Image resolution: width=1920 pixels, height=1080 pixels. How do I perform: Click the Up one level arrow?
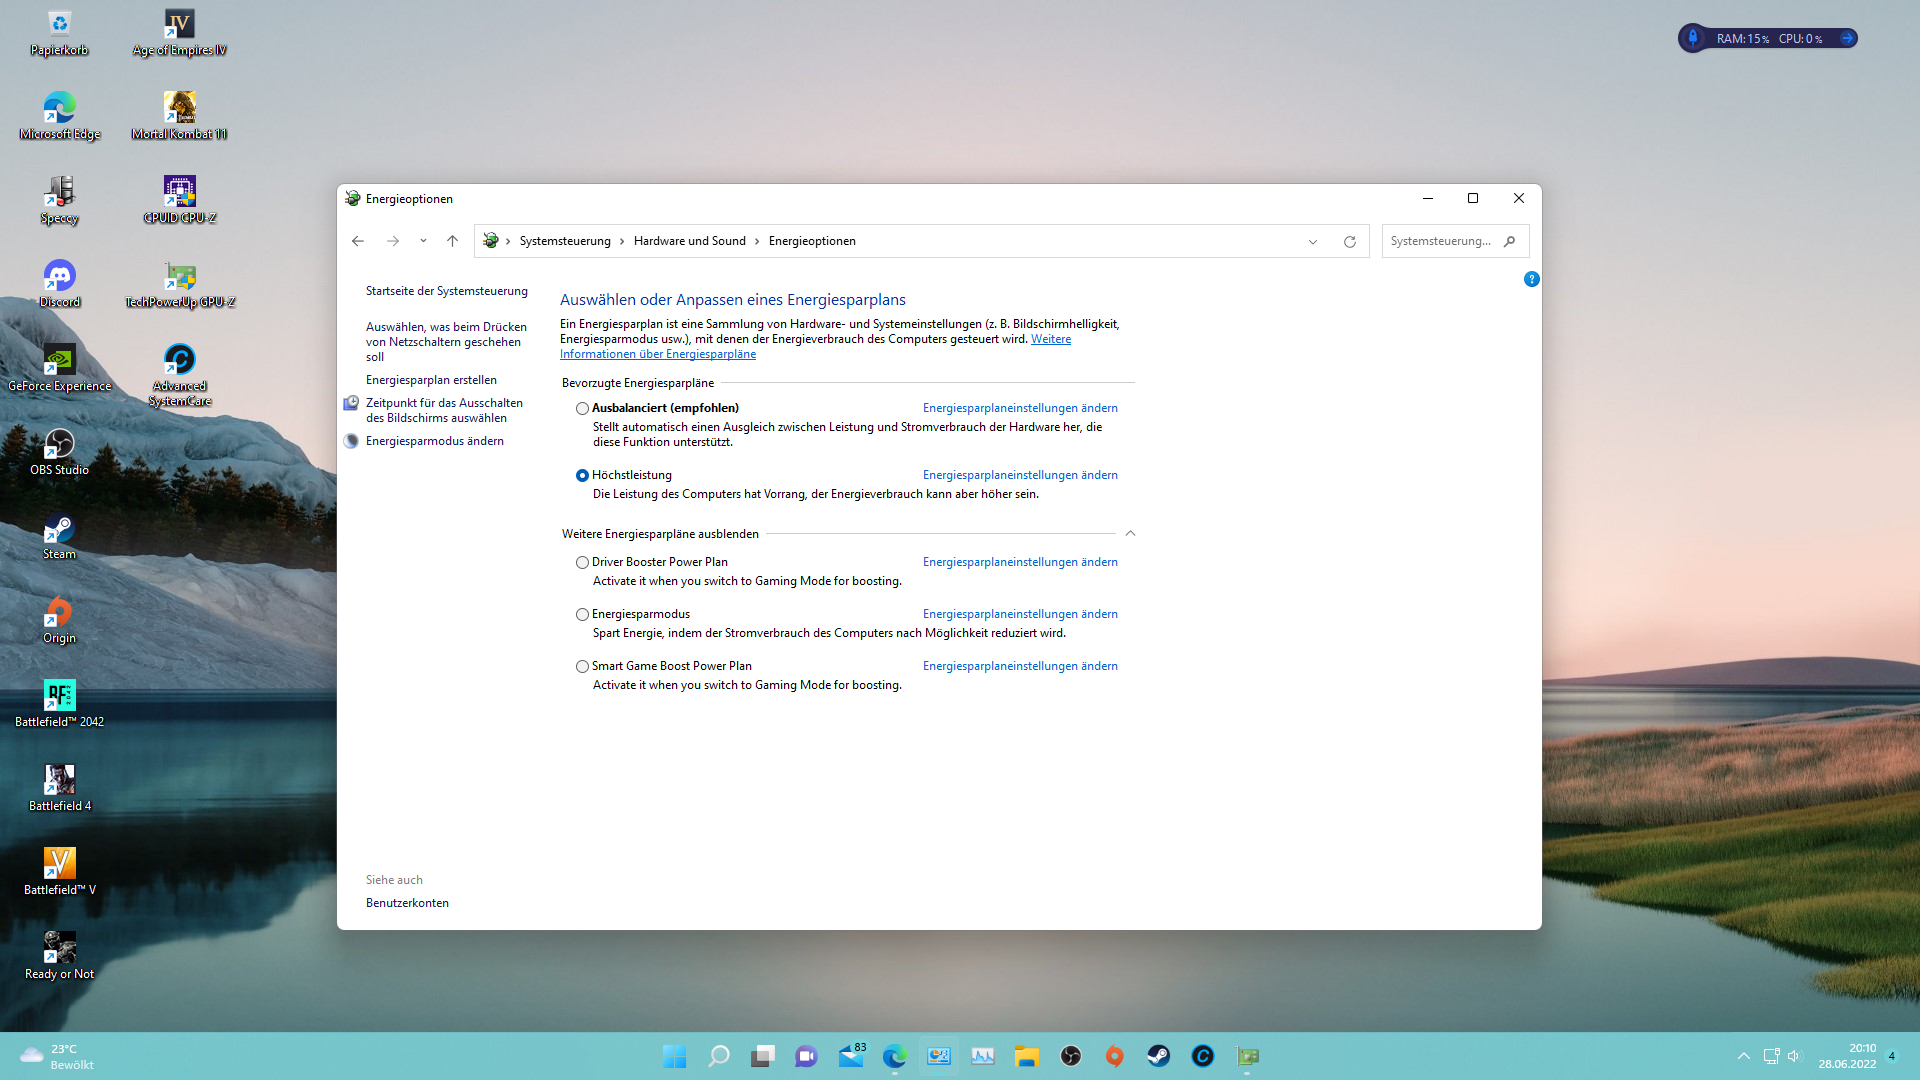pos(452,241)
